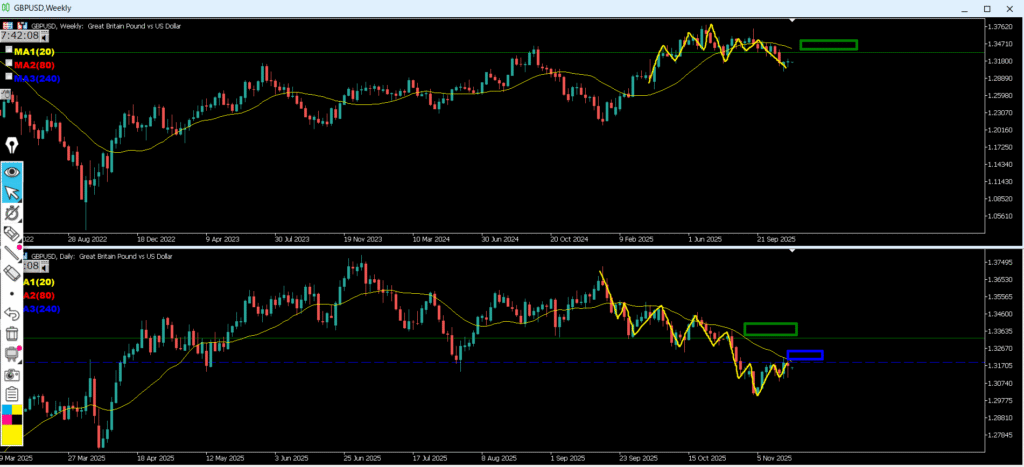Select the arrow pointer cursor tool
This screenshot has width=1024, height=467.
[x=12, y=192]
